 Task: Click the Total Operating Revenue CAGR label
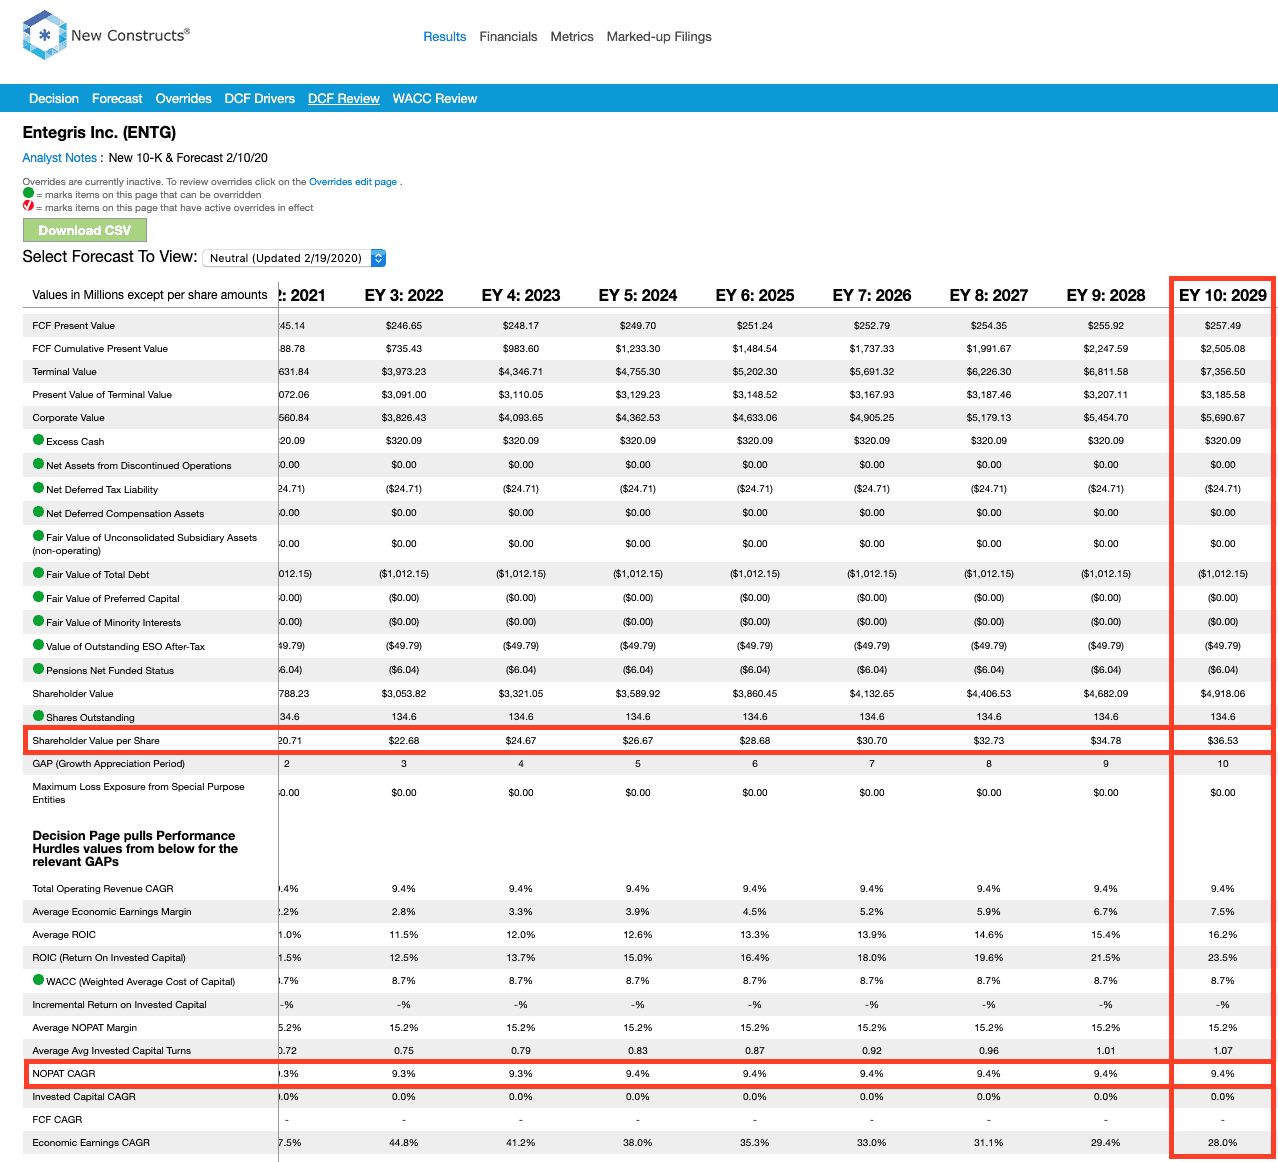click(x=102, y=889)
